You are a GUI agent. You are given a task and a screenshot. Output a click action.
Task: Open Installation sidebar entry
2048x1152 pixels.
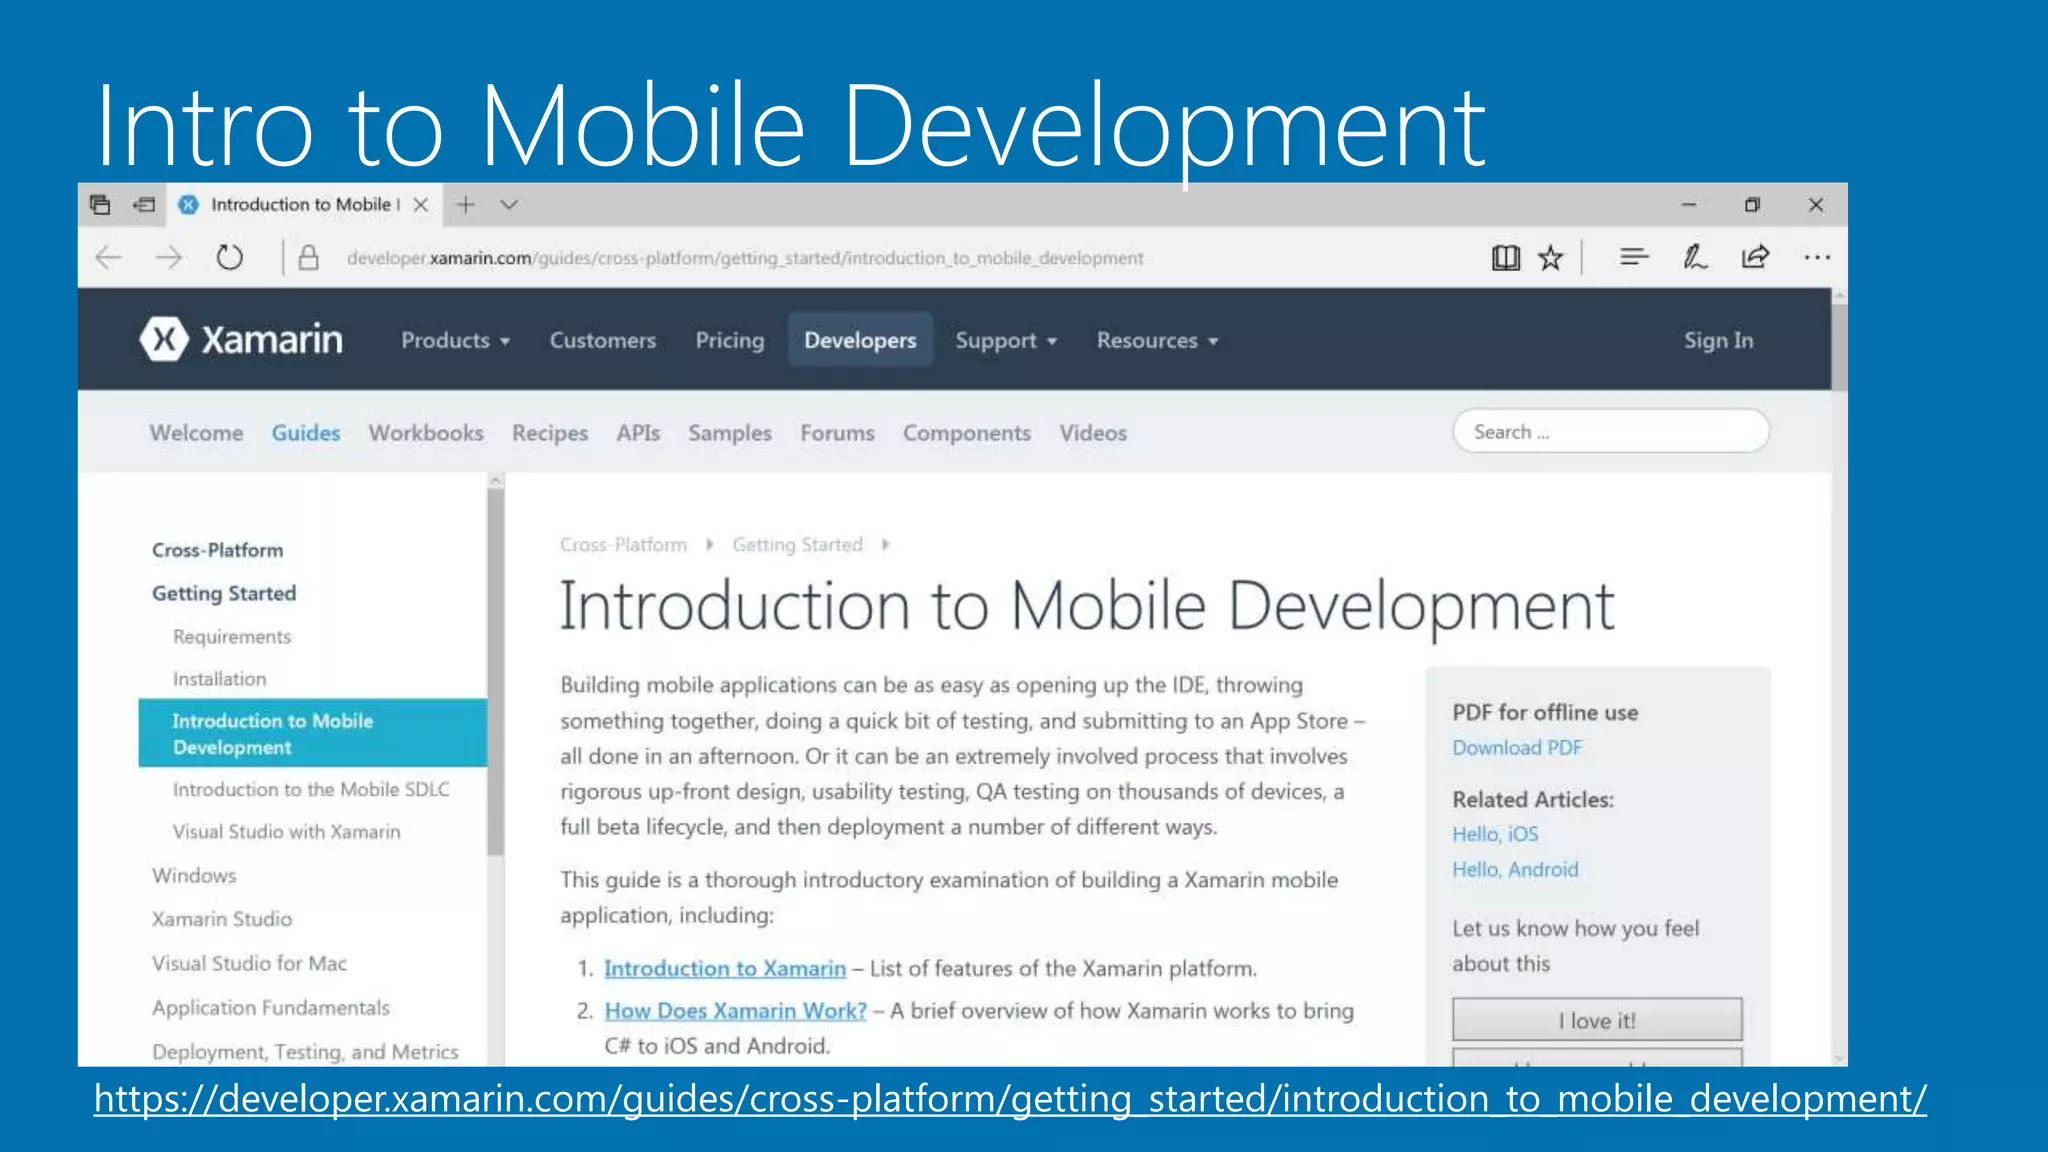pyautogui.click(x=219, y=679)
